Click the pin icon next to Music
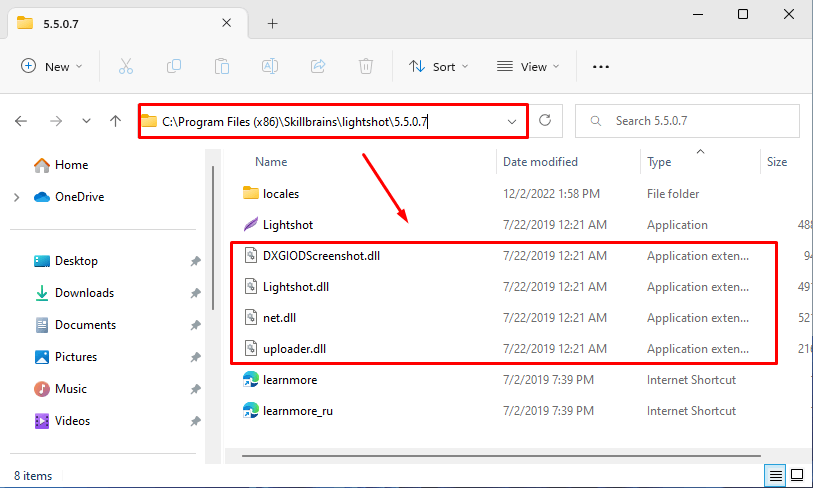Screen dimensions: 813x488 tap(195, 389)
